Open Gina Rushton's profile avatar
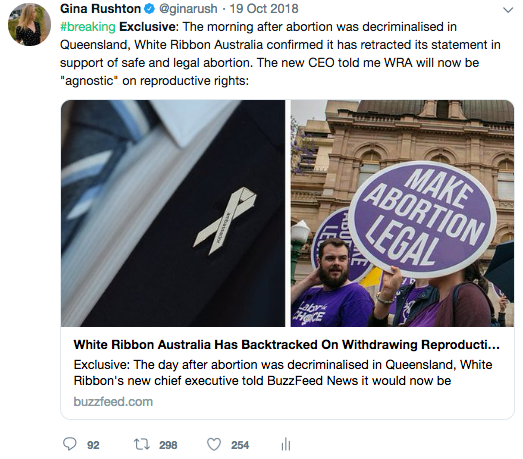This screenshot has width=523, height=459. (x=29, y=25)
